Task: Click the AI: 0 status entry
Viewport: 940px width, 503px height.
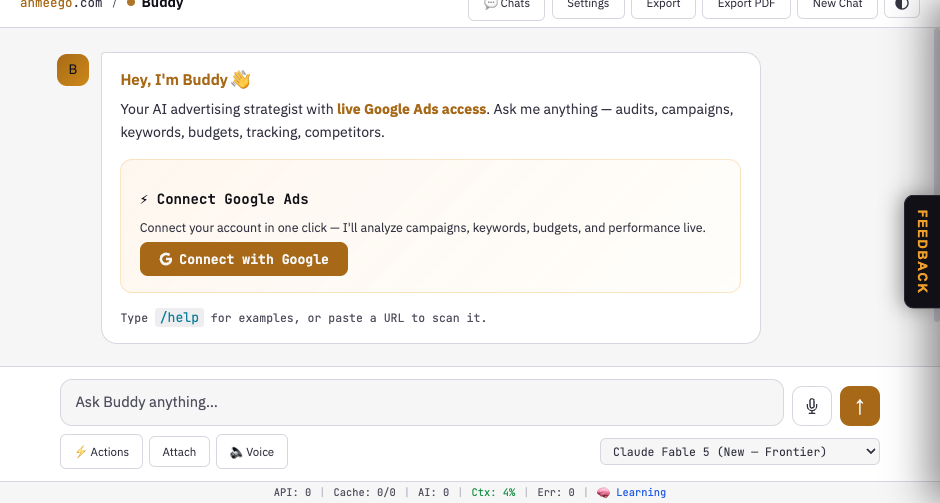Action: point(433,492)
